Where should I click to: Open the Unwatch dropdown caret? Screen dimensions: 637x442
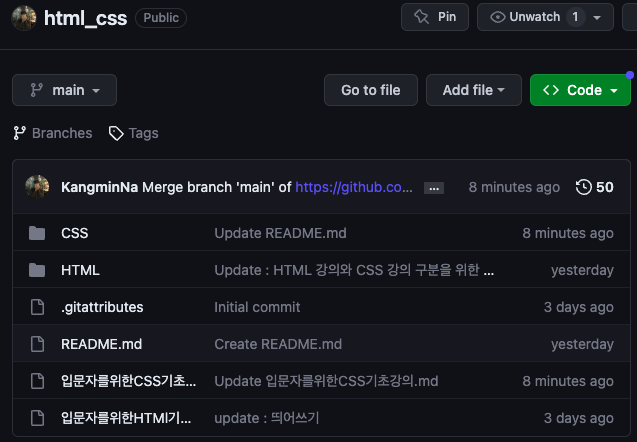597,17
